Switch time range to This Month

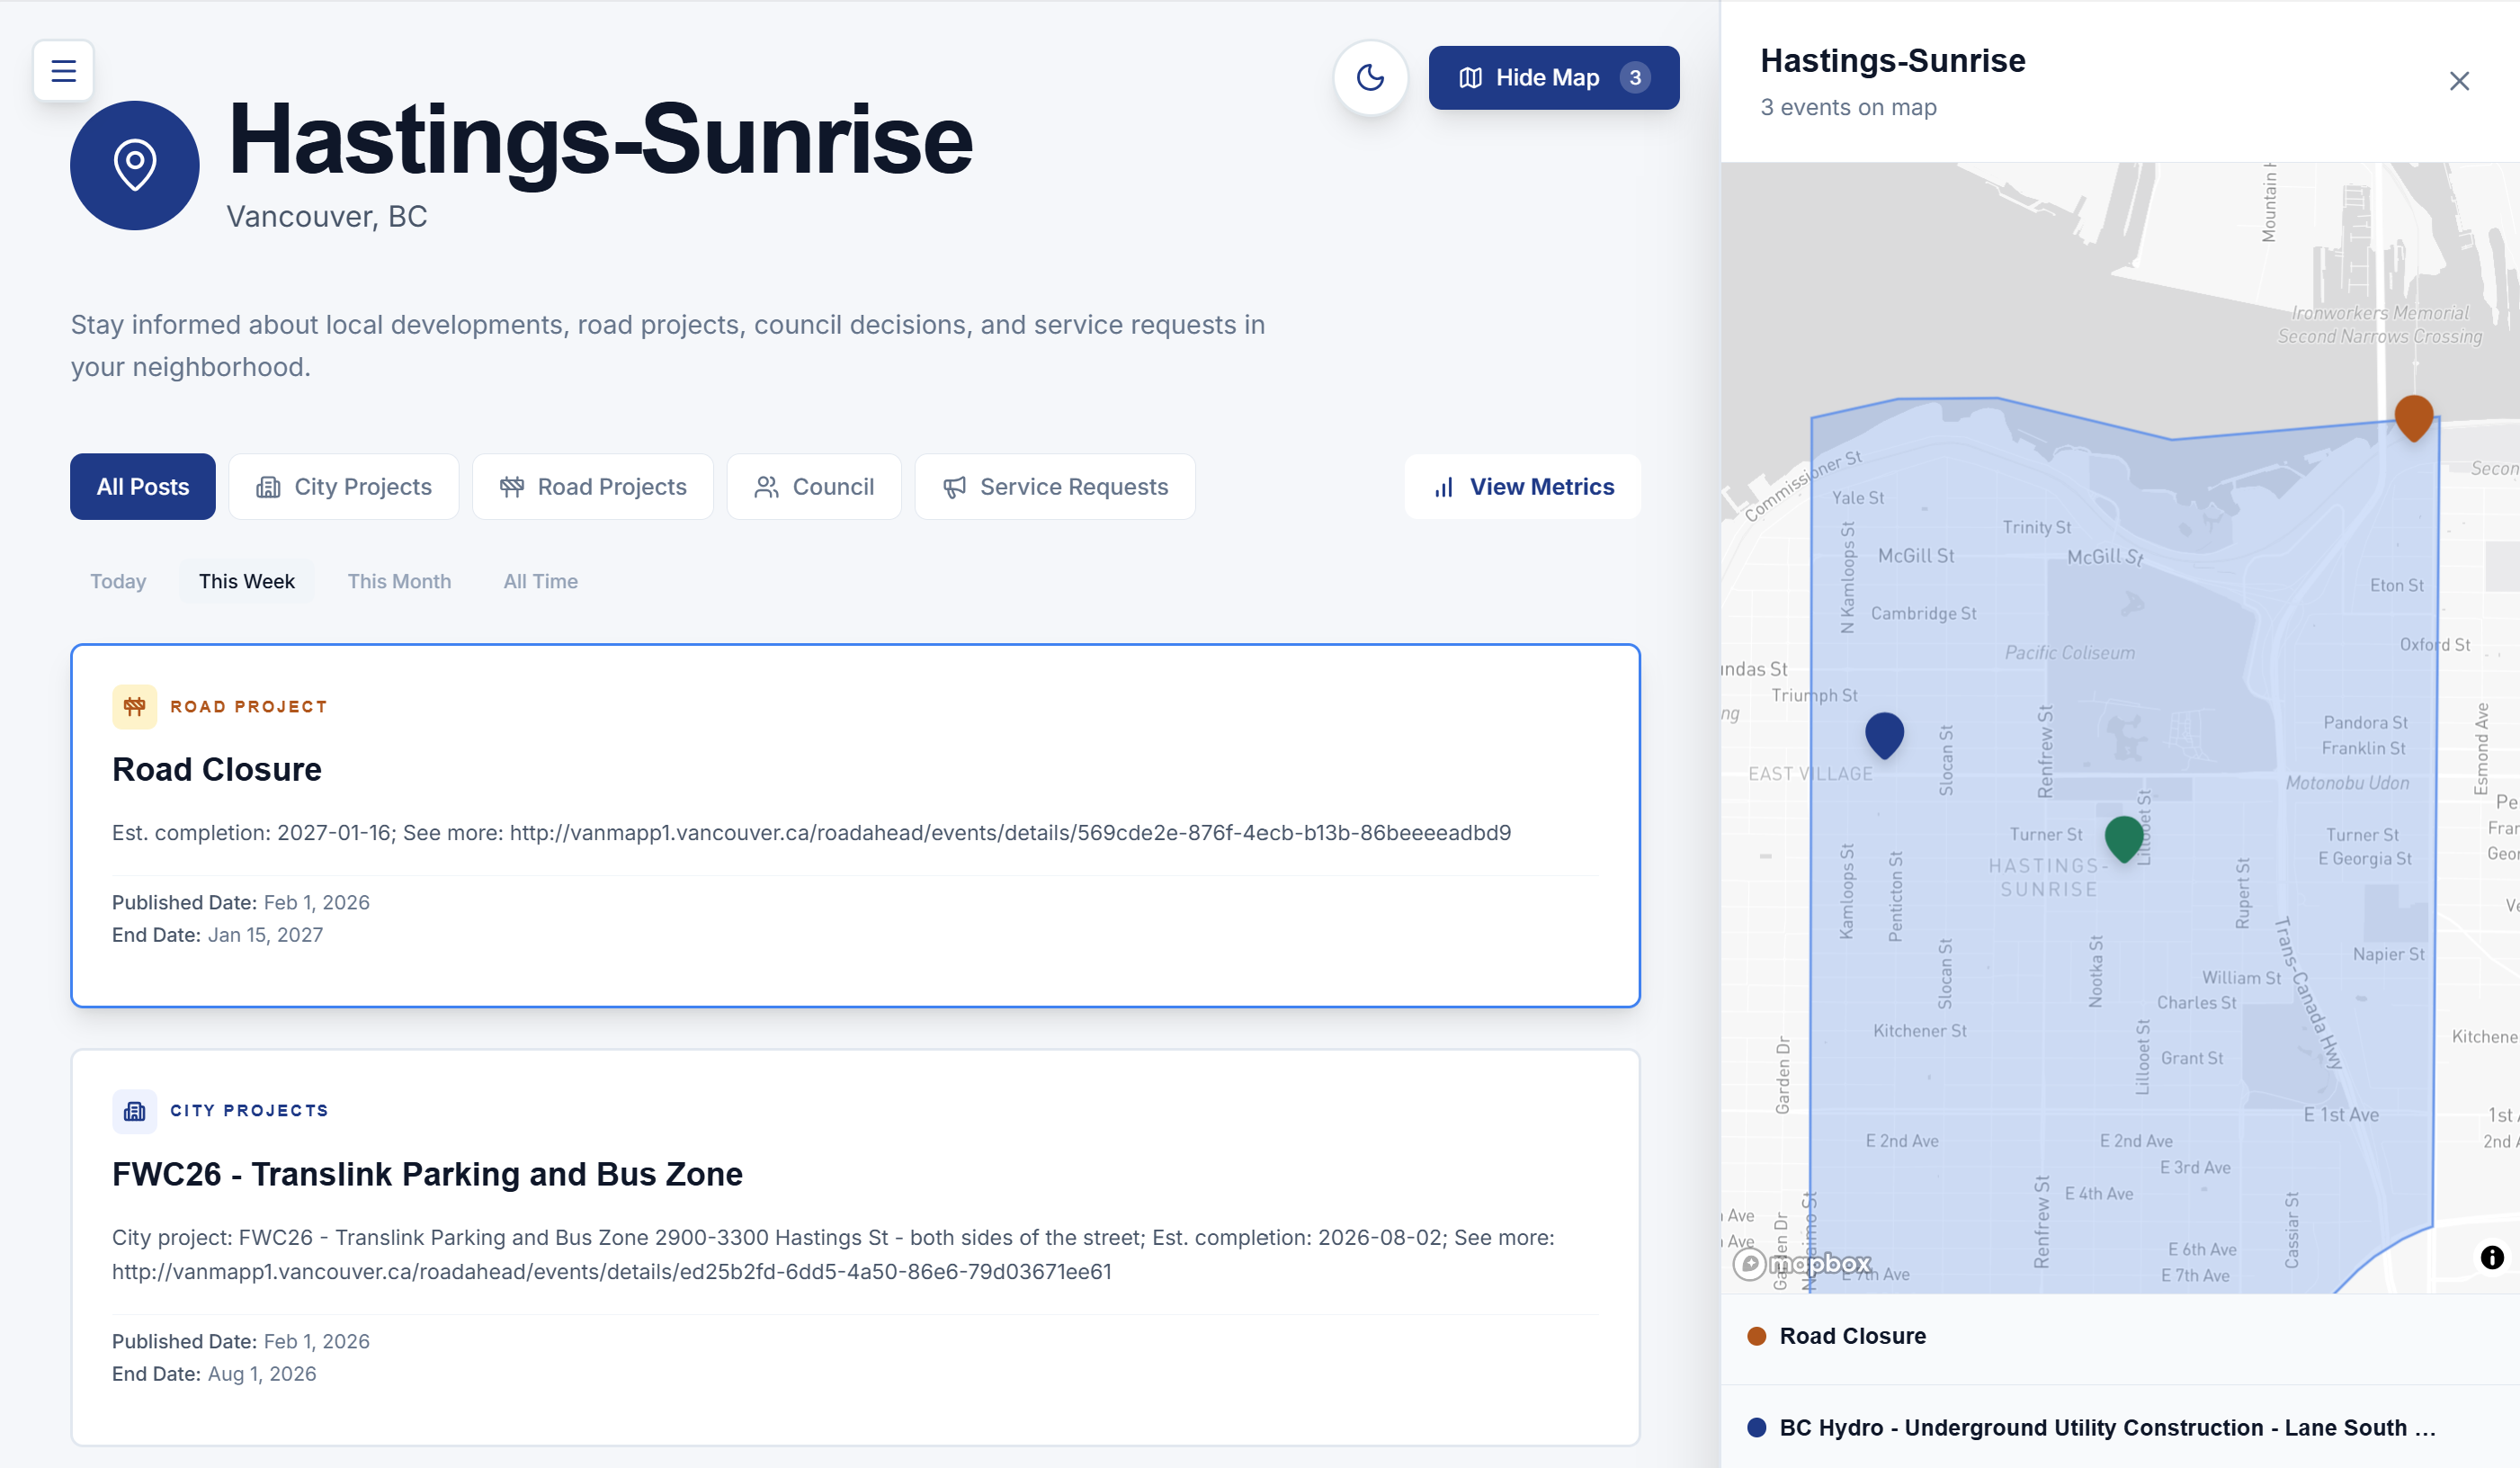click(x=398, y=581)
